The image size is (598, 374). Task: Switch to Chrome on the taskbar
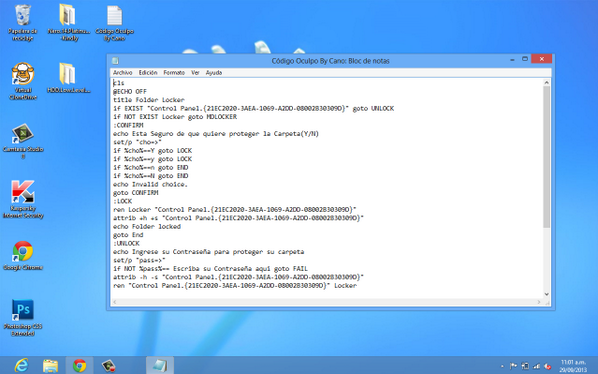(x=79, y=366)
